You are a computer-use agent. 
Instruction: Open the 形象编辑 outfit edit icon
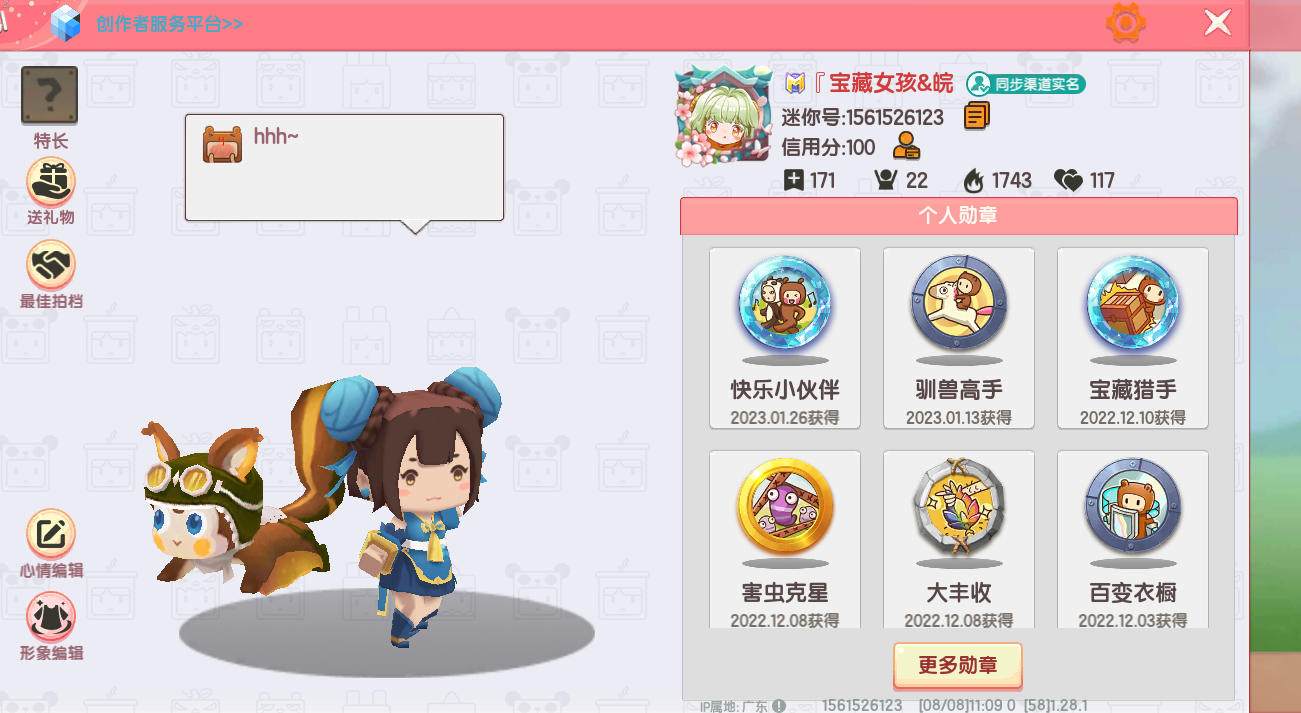click(51, 618)
